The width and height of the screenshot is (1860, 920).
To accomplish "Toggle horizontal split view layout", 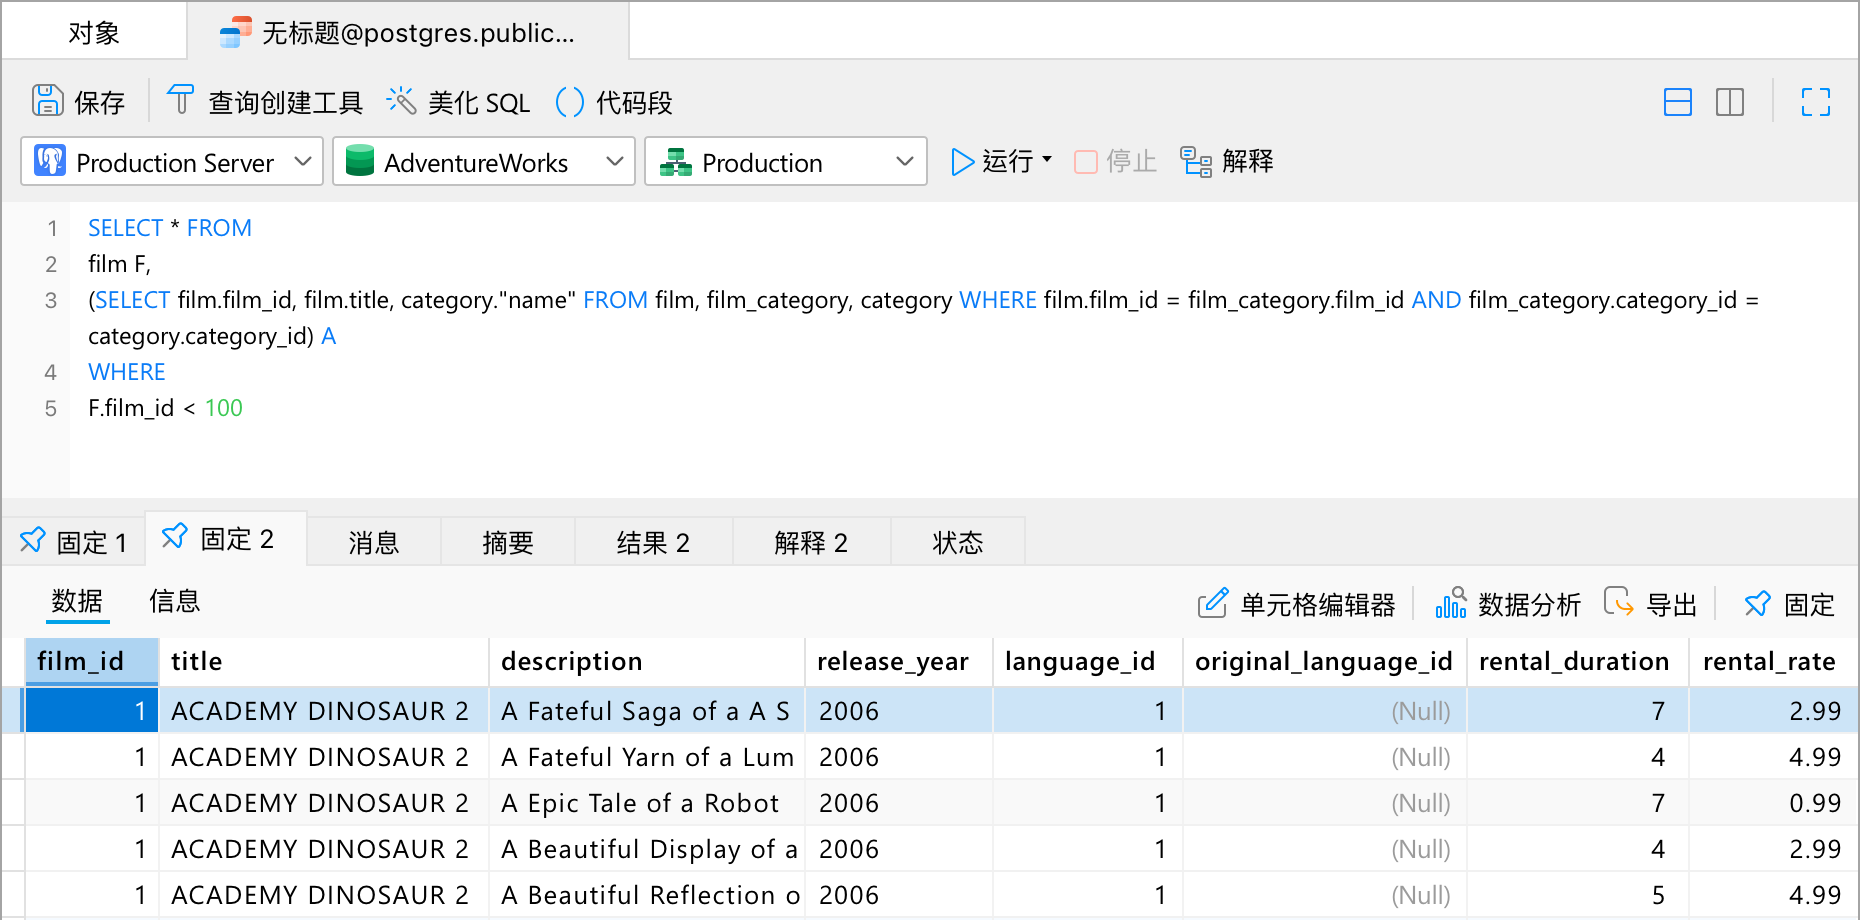I will [x=1677, y=103].
